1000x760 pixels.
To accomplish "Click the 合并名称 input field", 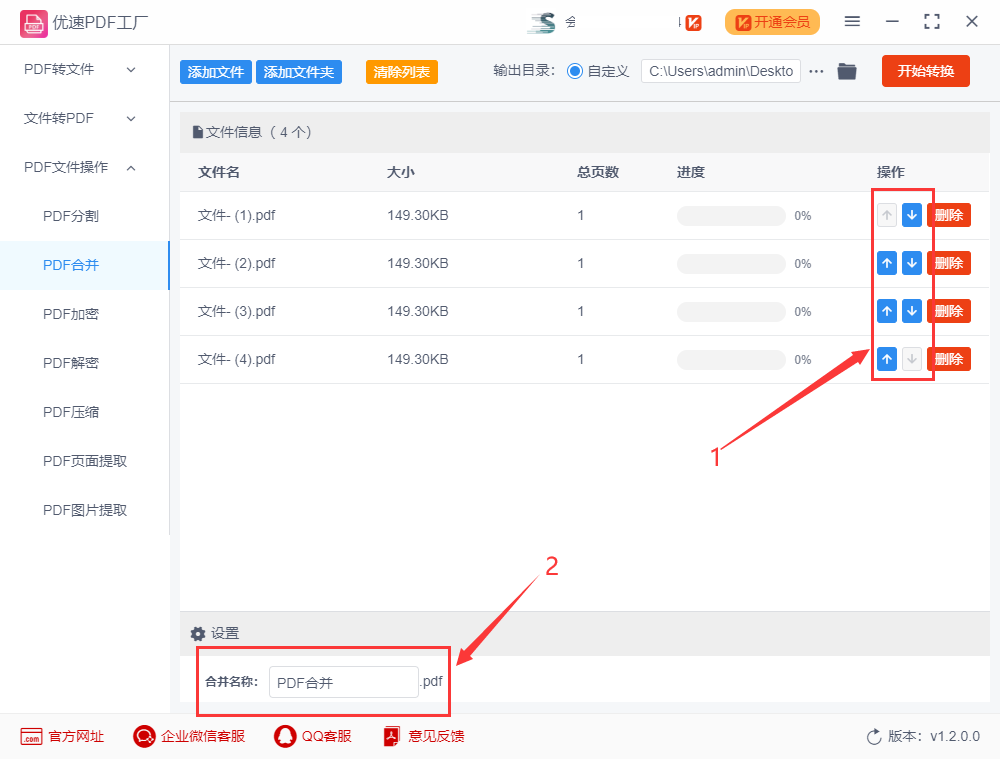I will pyautogui.click(x=344, y=682).
